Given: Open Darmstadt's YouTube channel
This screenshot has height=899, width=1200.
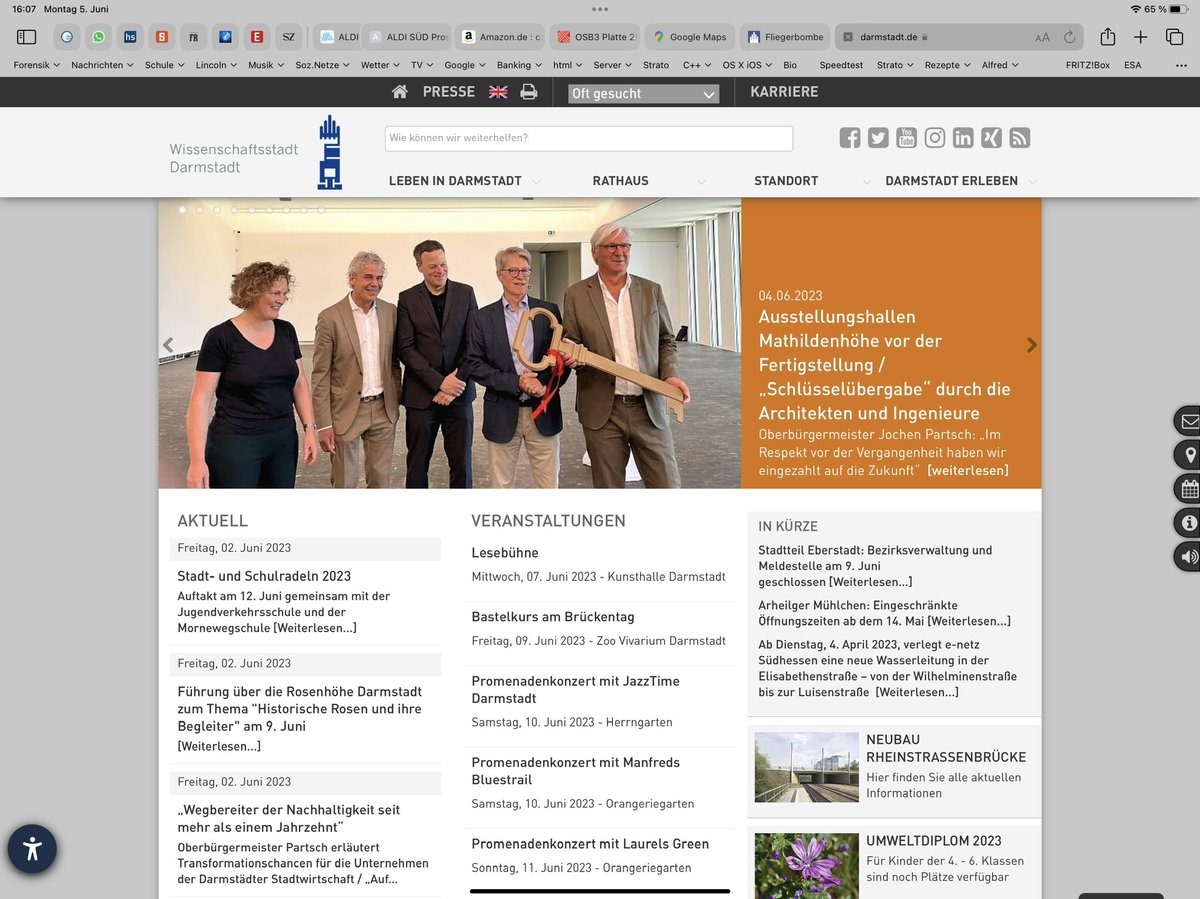Looking at the screenshot, I should [x=906, y=138].
